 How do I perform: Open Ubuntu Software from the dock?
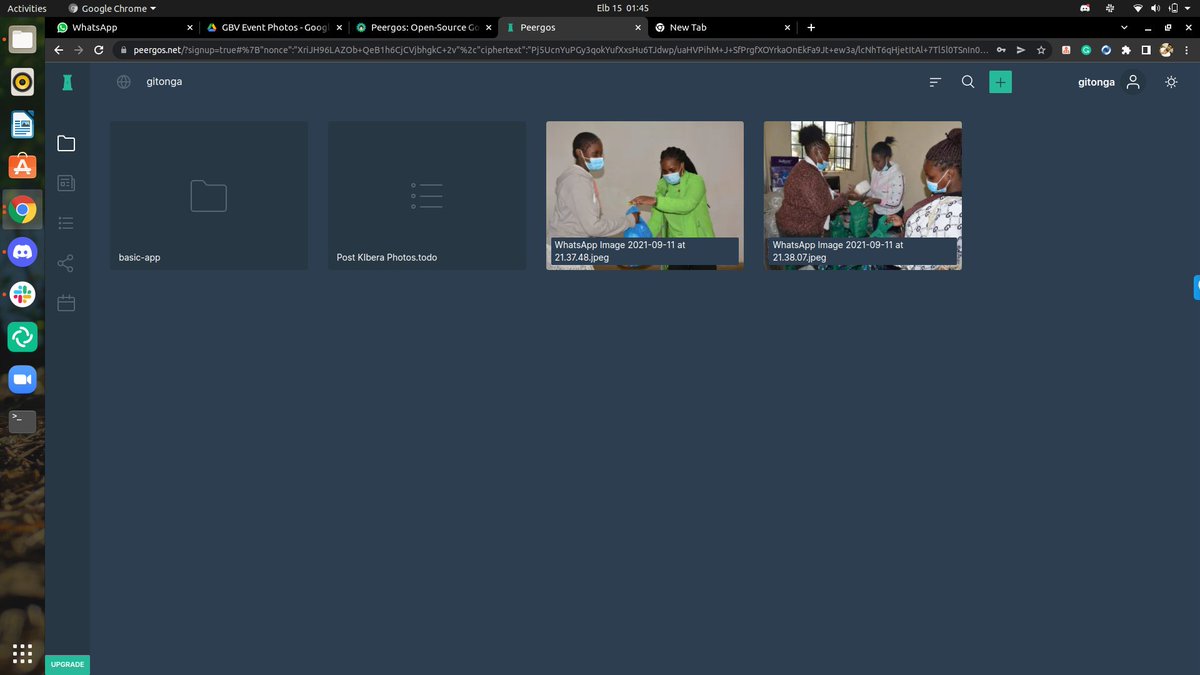tap(23, 167)
